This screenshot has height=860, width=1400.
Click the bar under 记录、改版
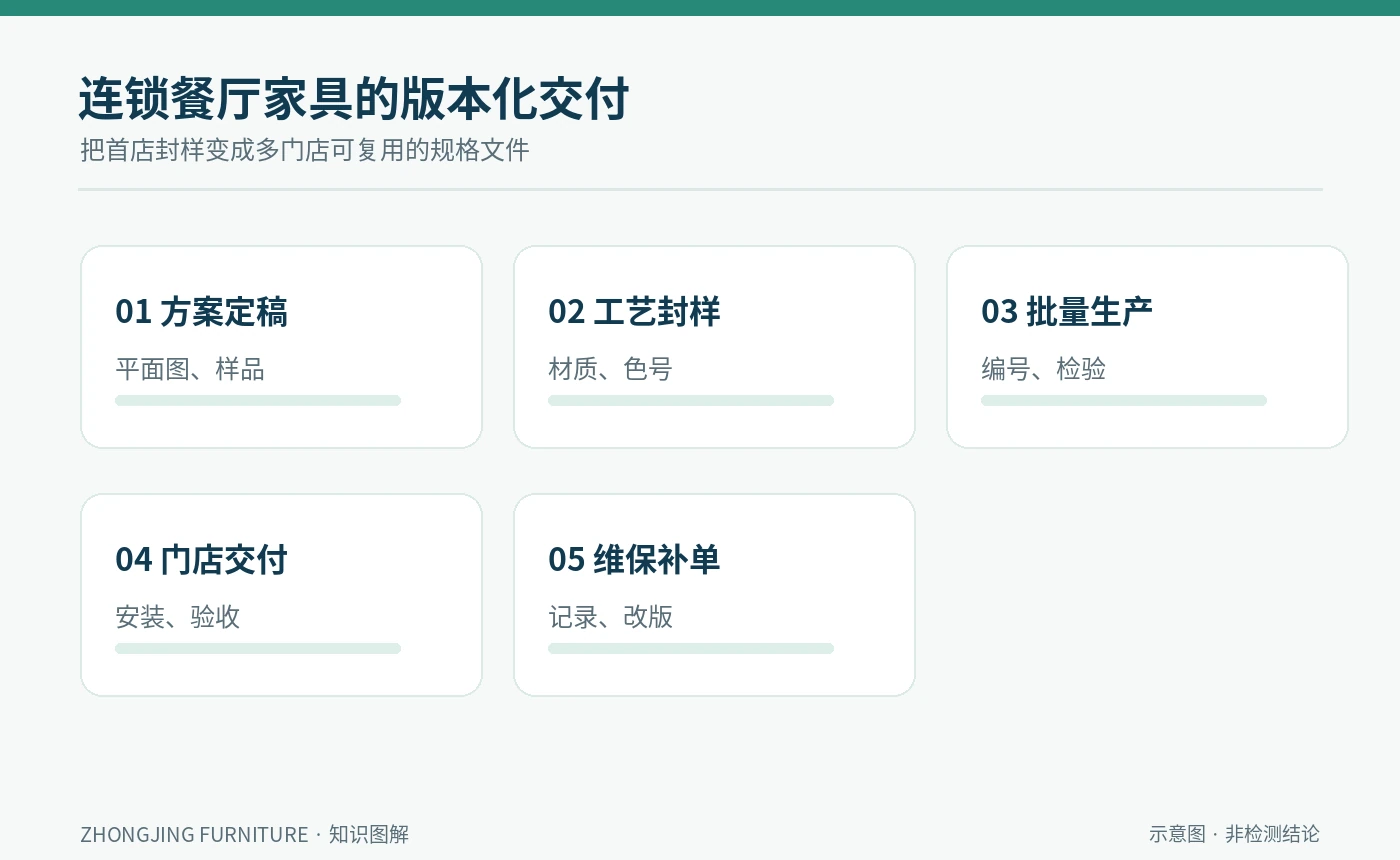point(691,648)
